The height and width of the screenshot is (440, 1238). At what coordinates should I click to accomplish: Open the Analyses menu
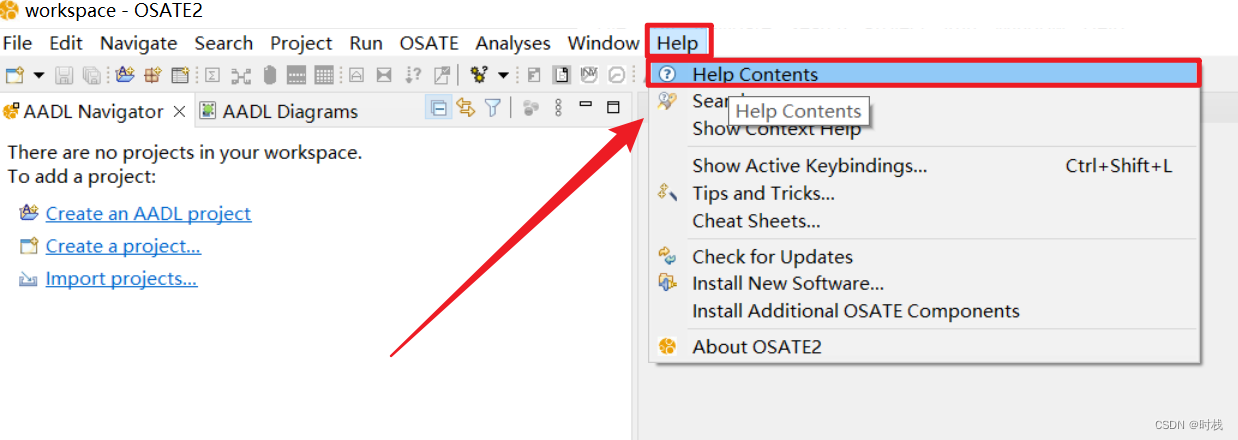(513, 43)
